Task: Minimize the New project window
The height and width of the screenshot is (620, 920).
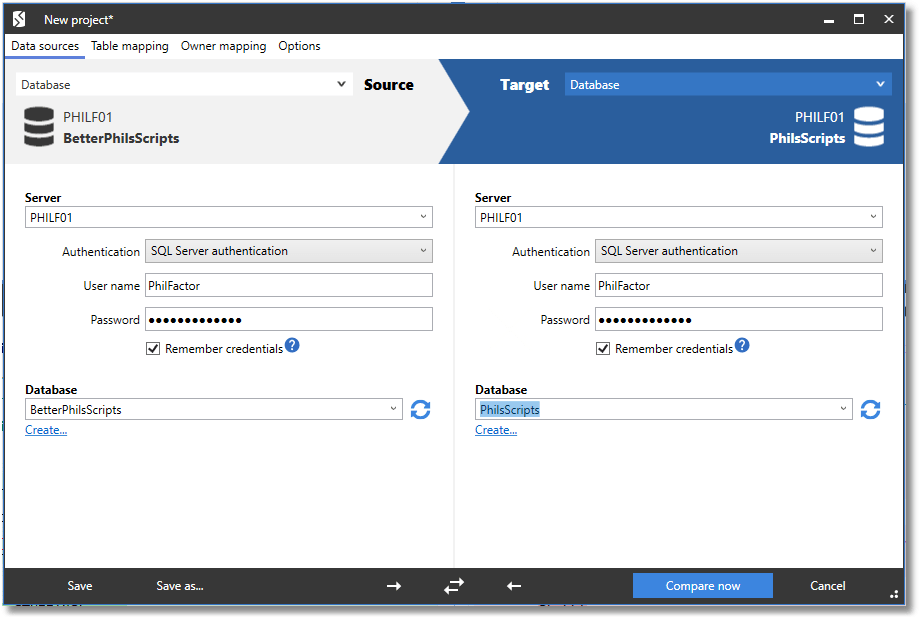Action: 829,21
